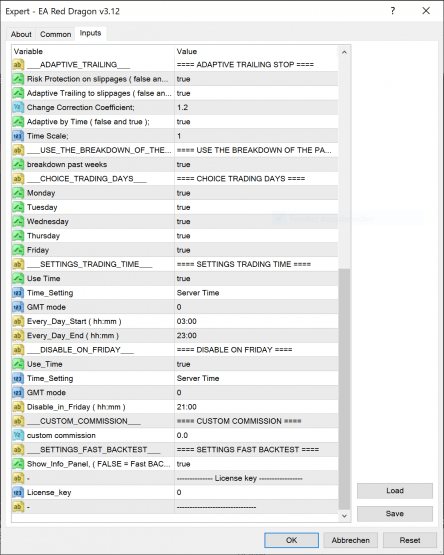444x555 pixels.
Task: Toggle the Tuesday value true
Action: tap(256, 207)
